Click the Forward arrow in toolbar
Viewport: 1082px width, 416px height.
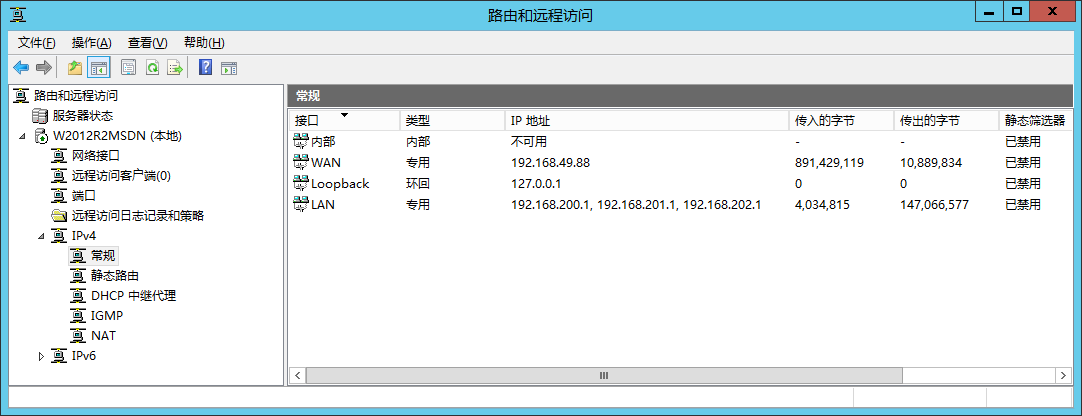click(43, 68)
